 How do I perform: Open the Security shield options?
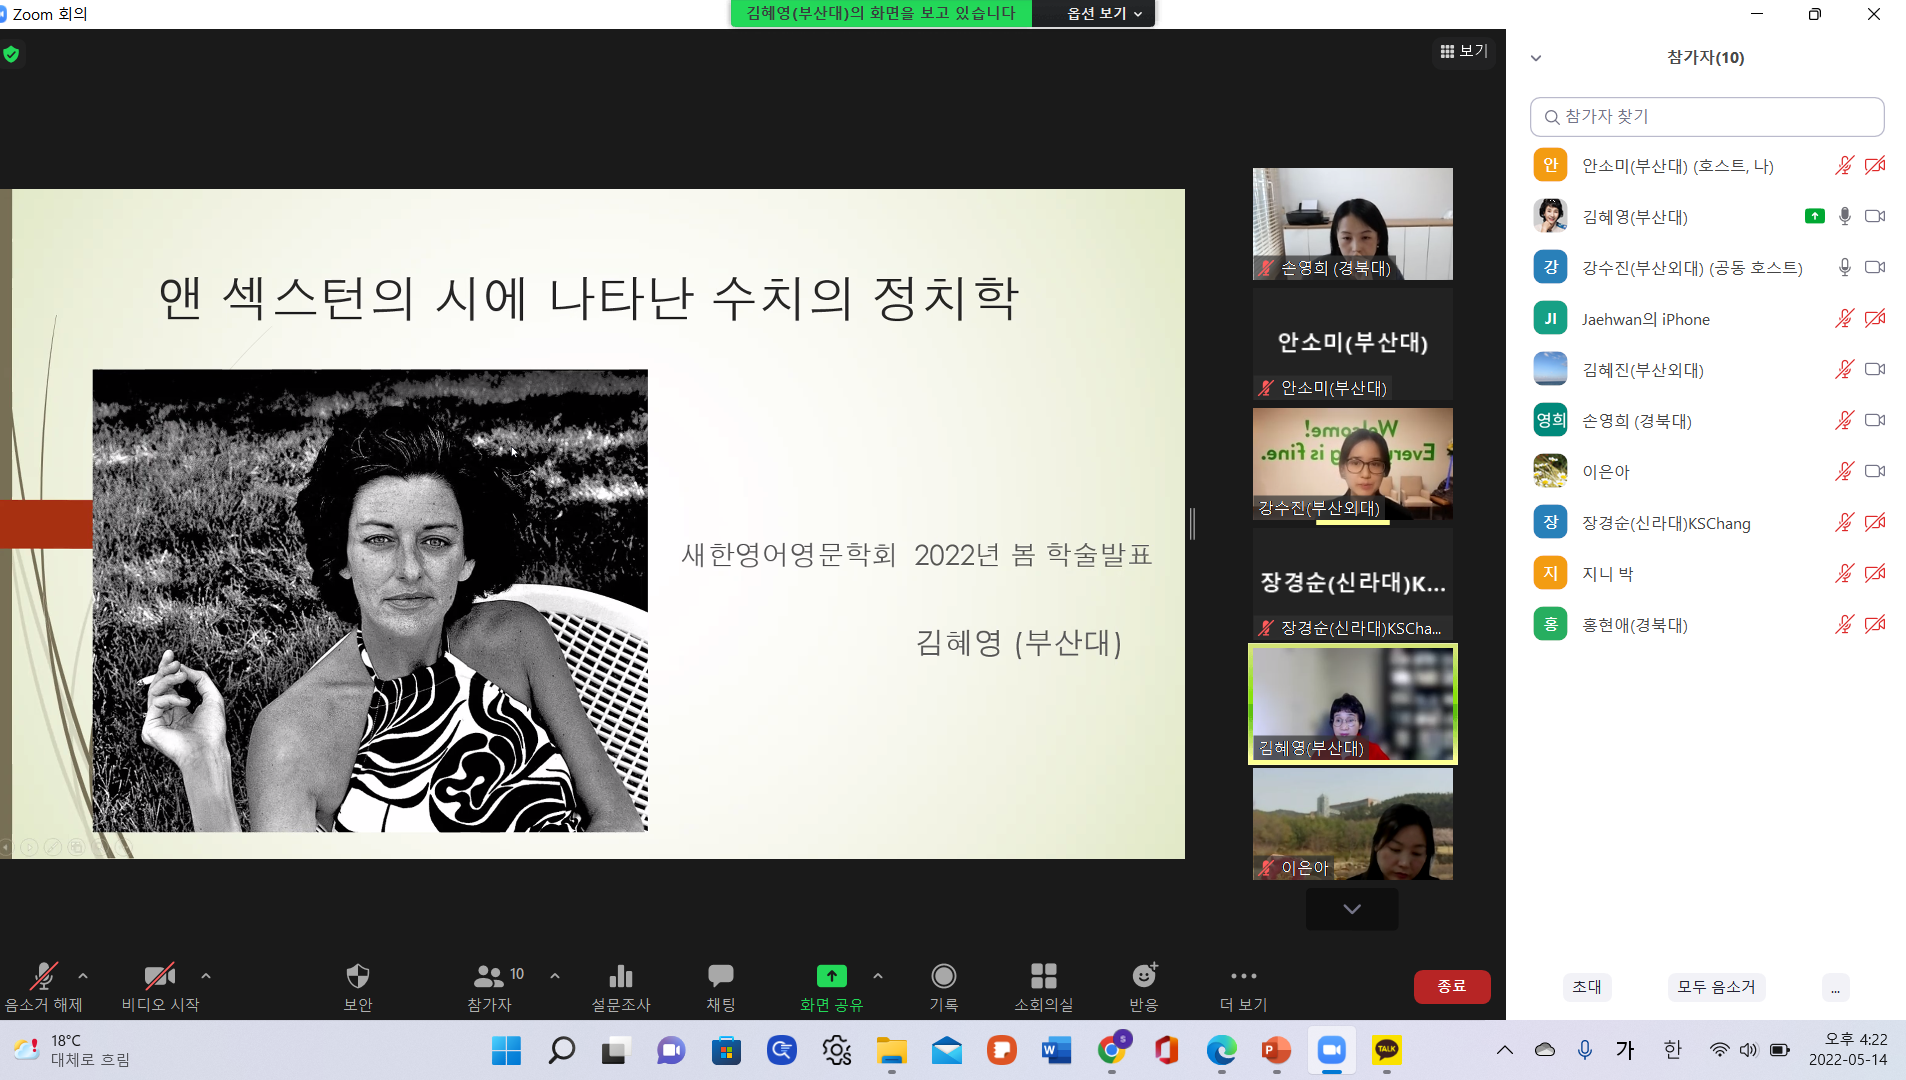click(357, 986)
